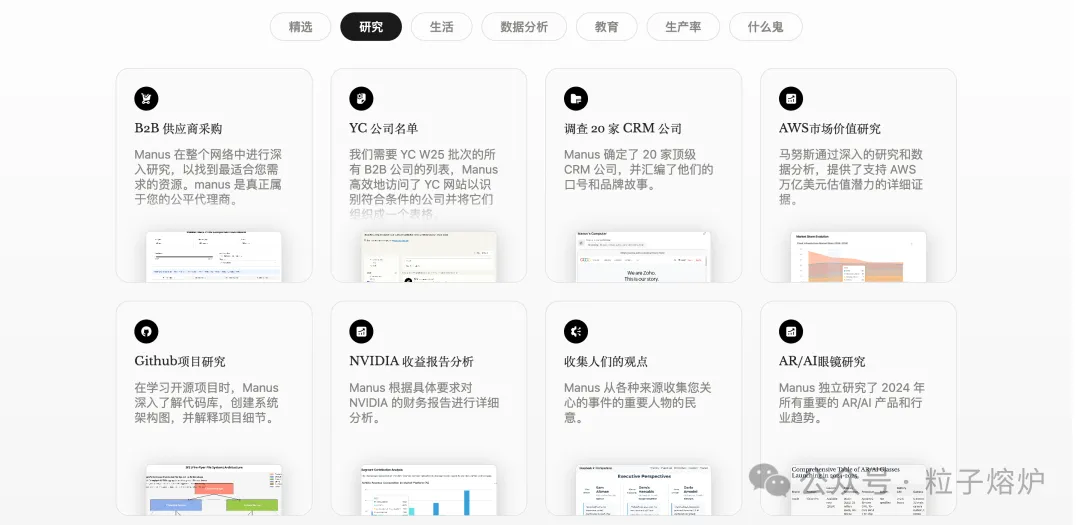Click description text starting Manus 从各种来源收集
1080x525 pixels.
pos(637,402)
